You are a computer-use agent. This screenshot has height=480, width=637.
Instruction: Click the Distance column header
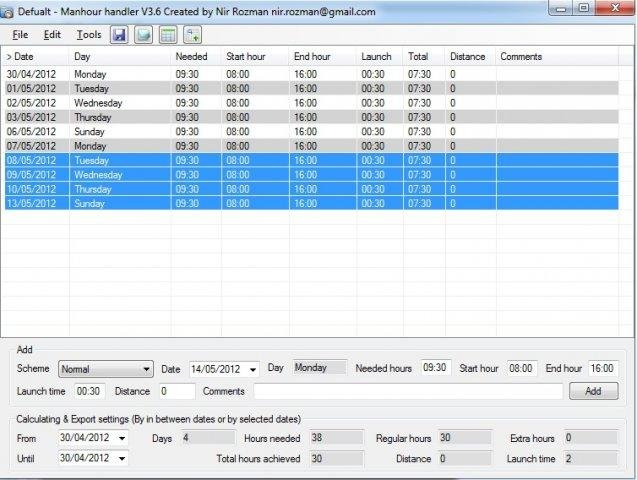point(470,56)
